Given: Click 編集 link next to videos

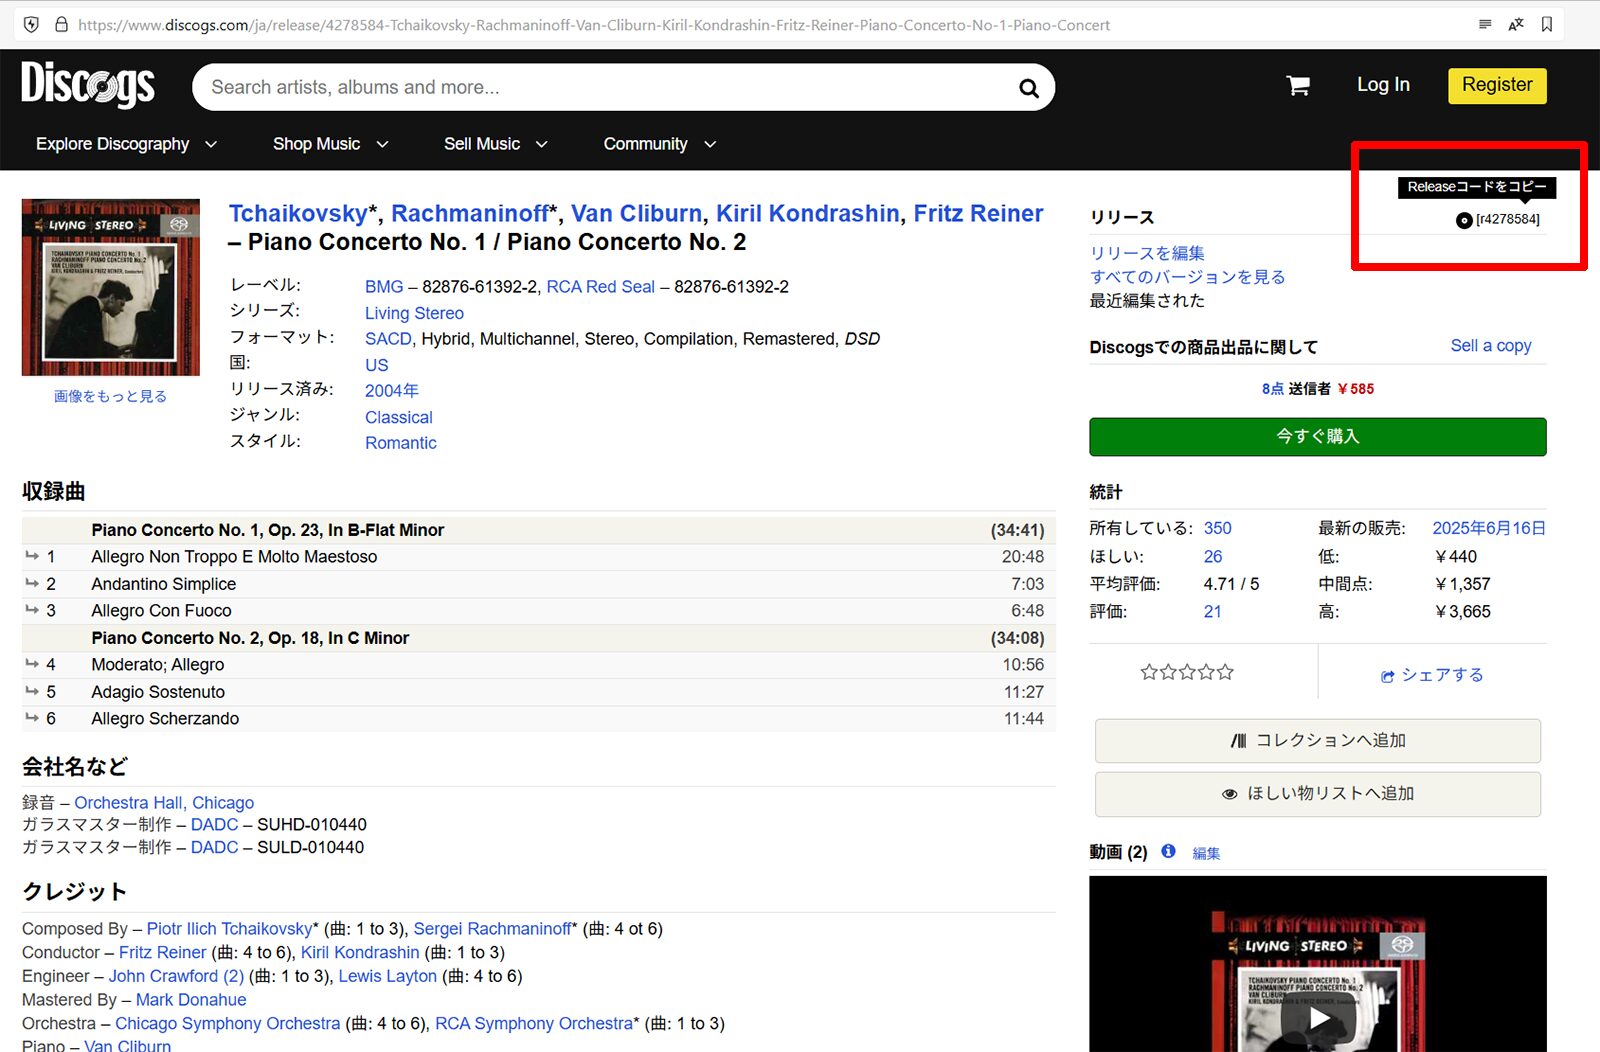Looking at the screenshot, I should coord(1206,853).
